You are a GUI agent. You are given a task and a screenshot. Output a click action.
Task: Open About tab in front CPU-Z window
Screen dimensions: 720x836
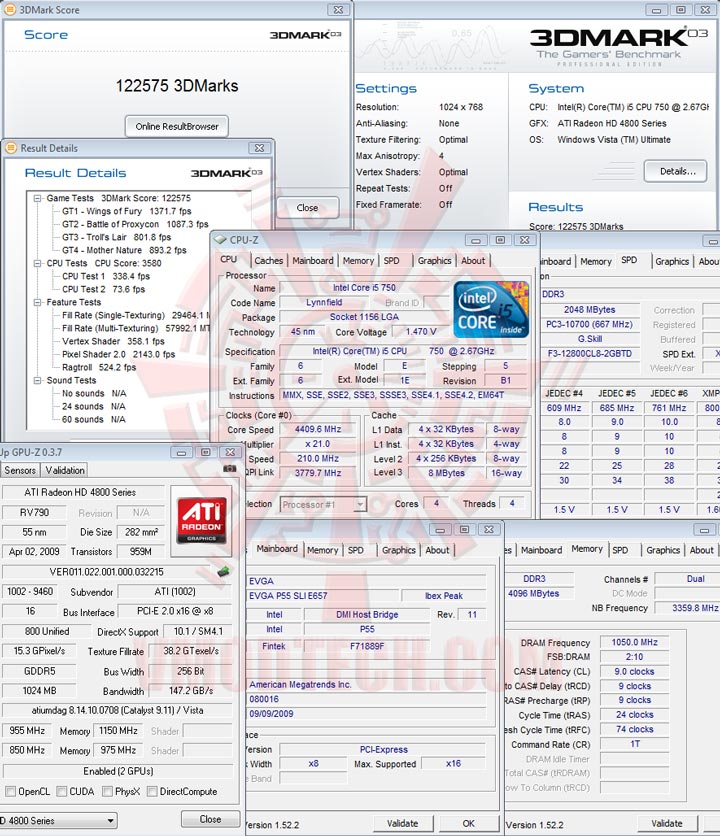point(473,261)
